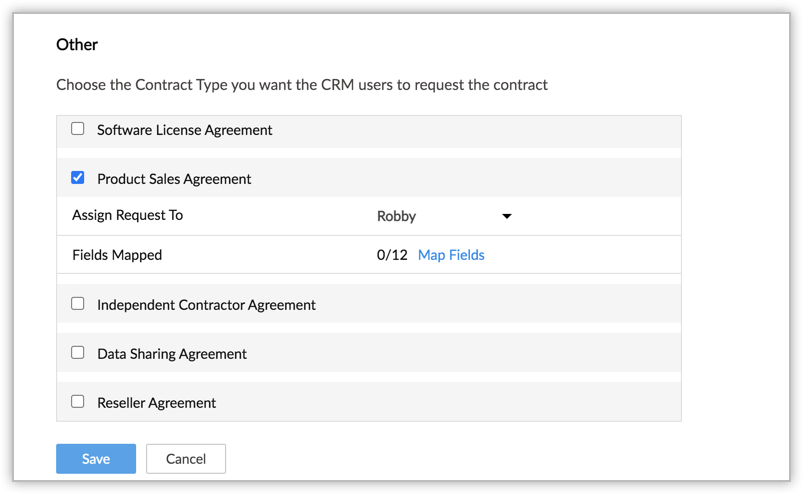Click the Choose the Contract Type description

pos(302,85)
